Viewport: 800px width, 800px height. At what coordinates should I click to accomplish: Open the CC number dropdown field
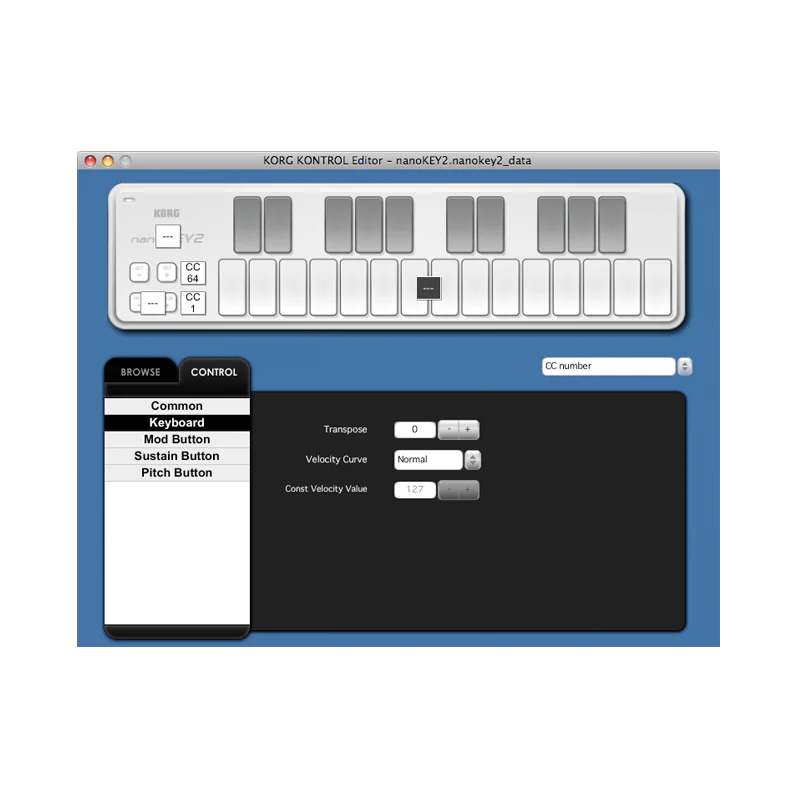608,366
